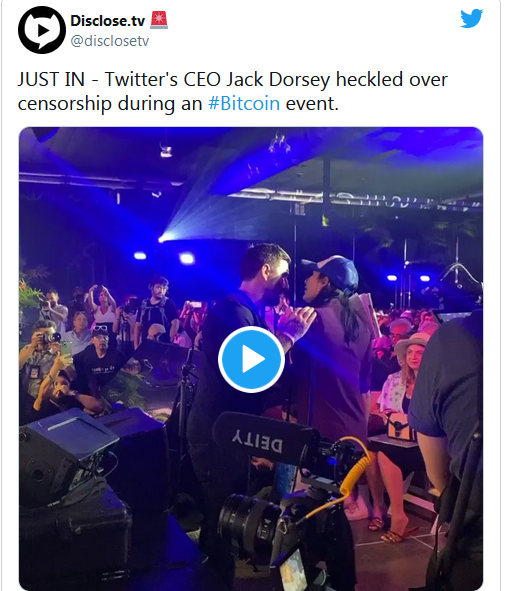The width and height of the screenshot is (505, 591).
Task: Click the red siren emoji beside Disclose.tv
Action: click(x=159, y=20)
